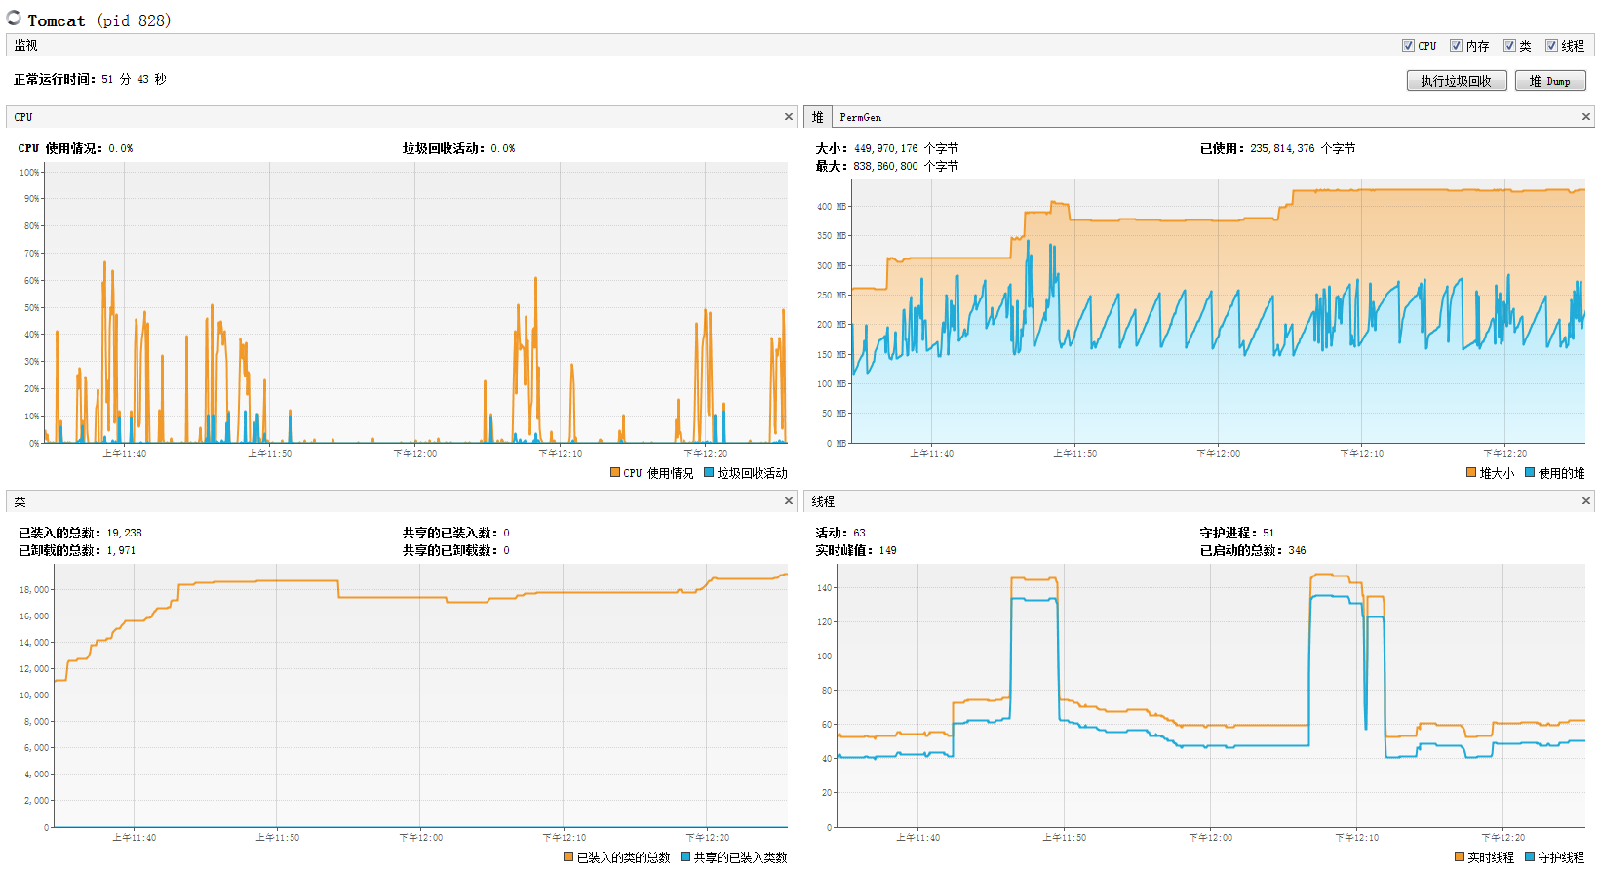Click the blue 垃圾回收活动 legend swatch
Viewport: 1600px width, 874px height.
pyautogui.click(x=709, y=473)
